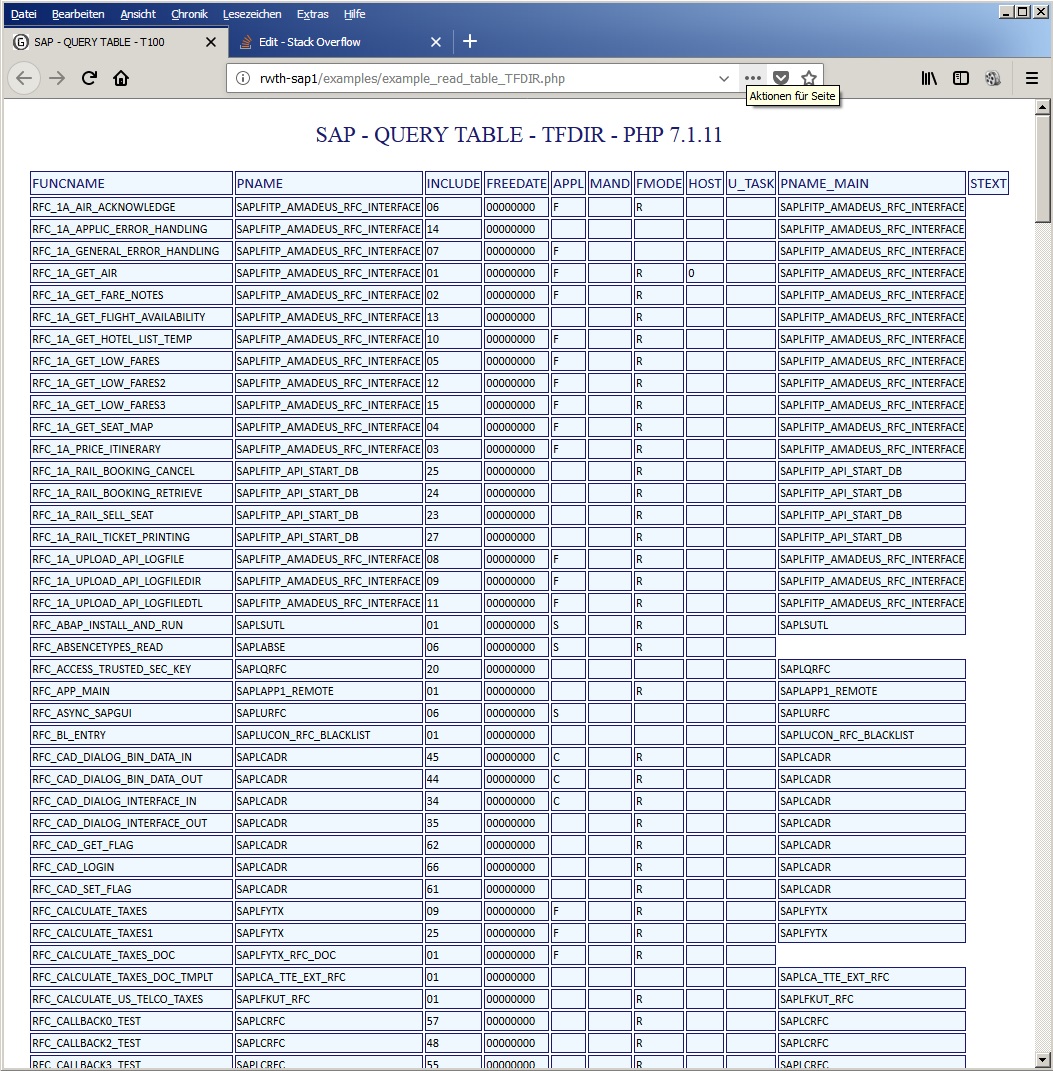Open the hamburger application menu
Viewport: 1053px width, 1071px height.
click(x=1032, y=78)
